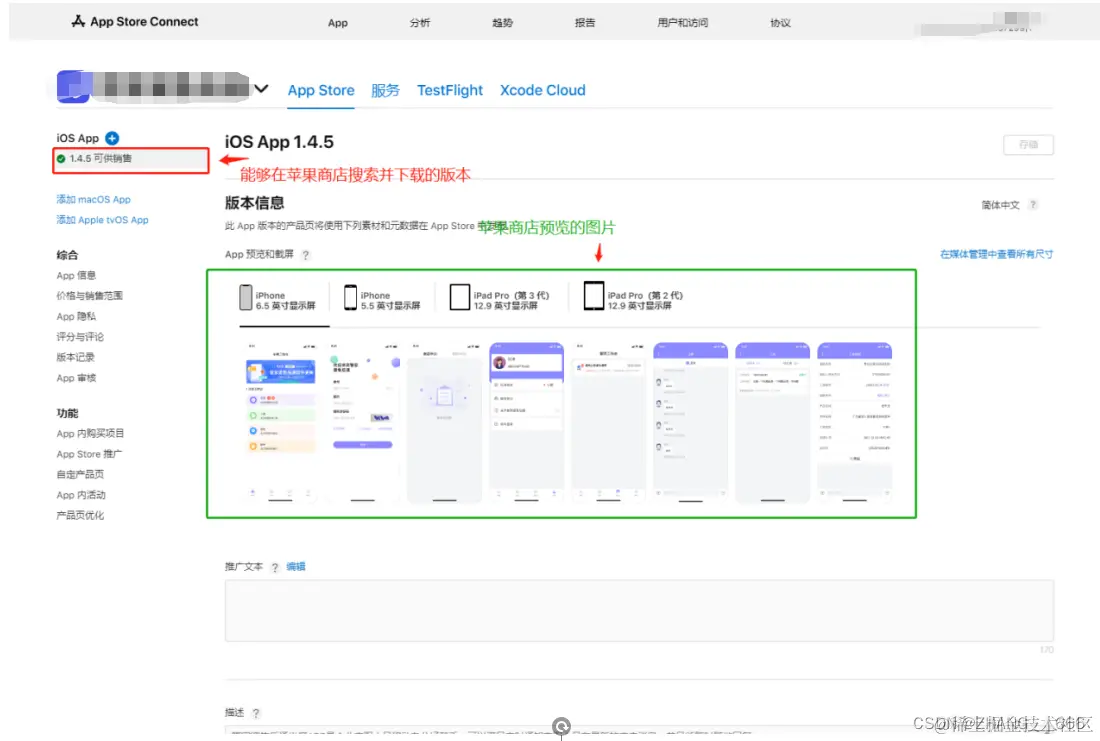This screenshot has width=1100, height=741.
Task: Click 添加 Apple tvOS App link
Action: point(102,220)
